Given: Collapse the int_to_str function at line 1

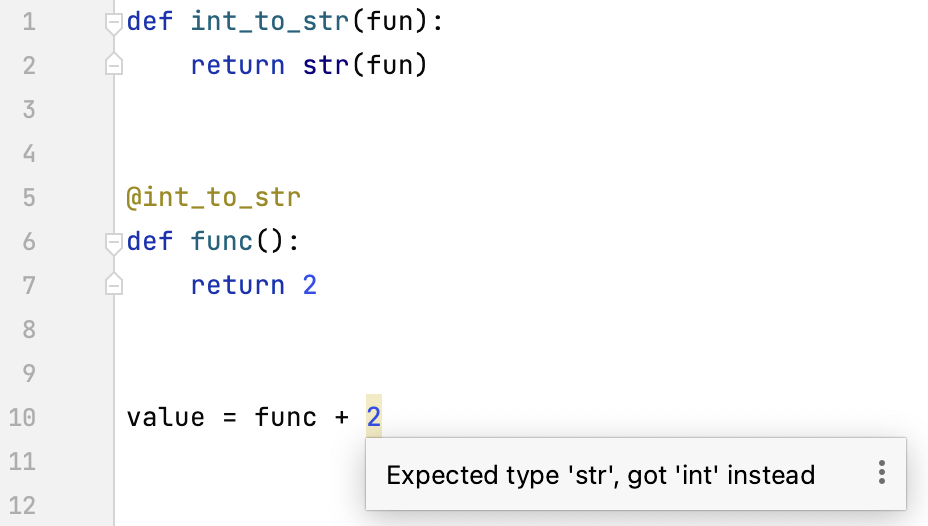Looking at the screenshot, I should point(114,22).
